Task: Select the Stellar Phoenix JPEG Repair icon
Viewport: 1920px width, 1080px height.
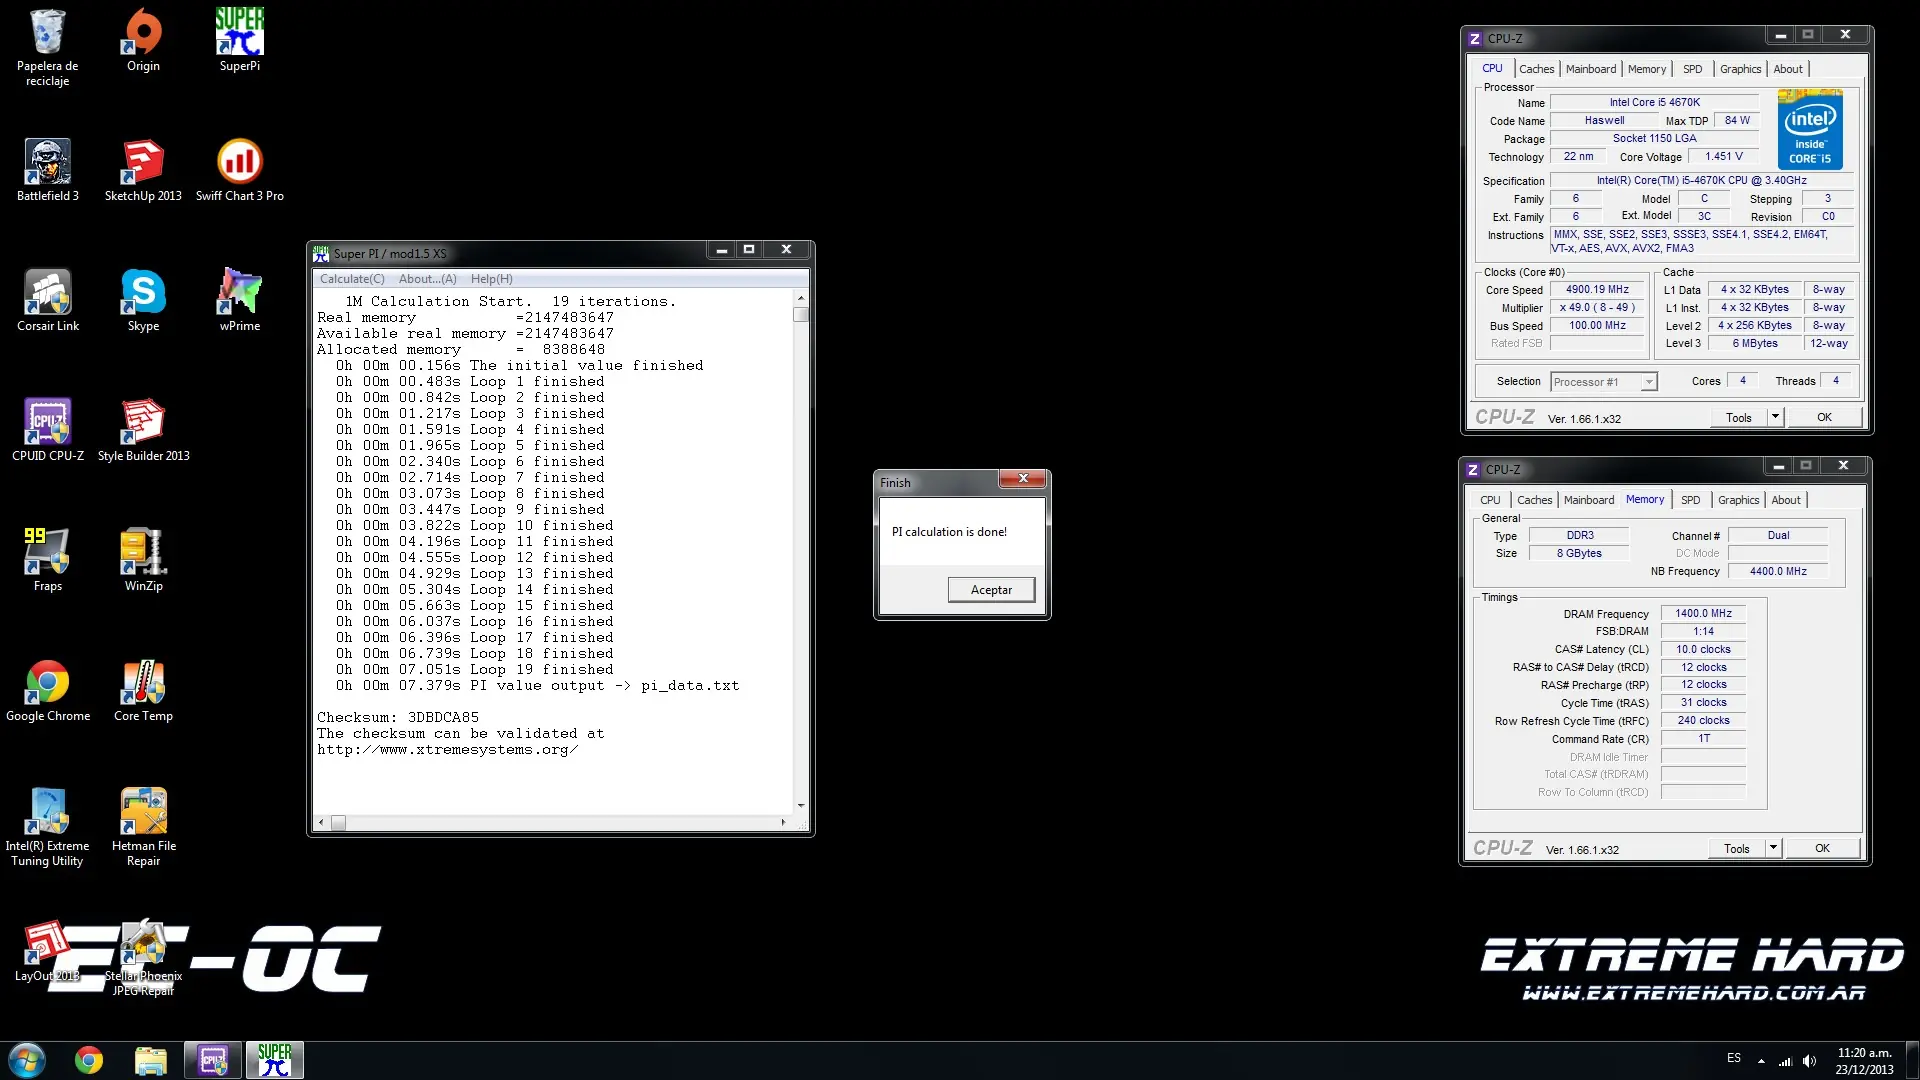Action: (x=143, y=958)
